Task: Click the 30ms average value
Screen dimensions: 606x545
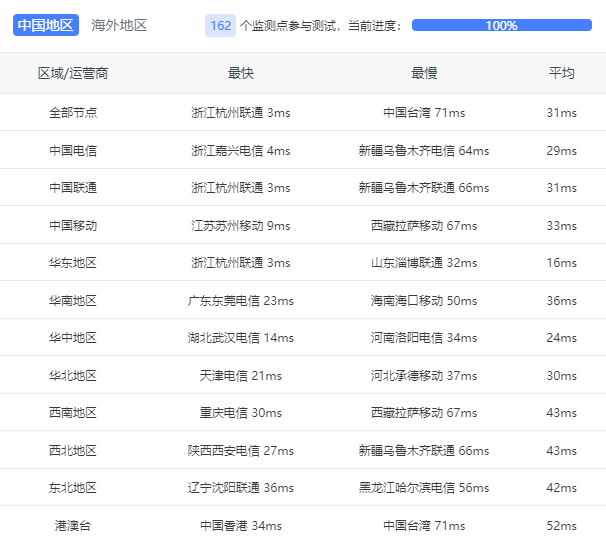Action: point(562,375)
